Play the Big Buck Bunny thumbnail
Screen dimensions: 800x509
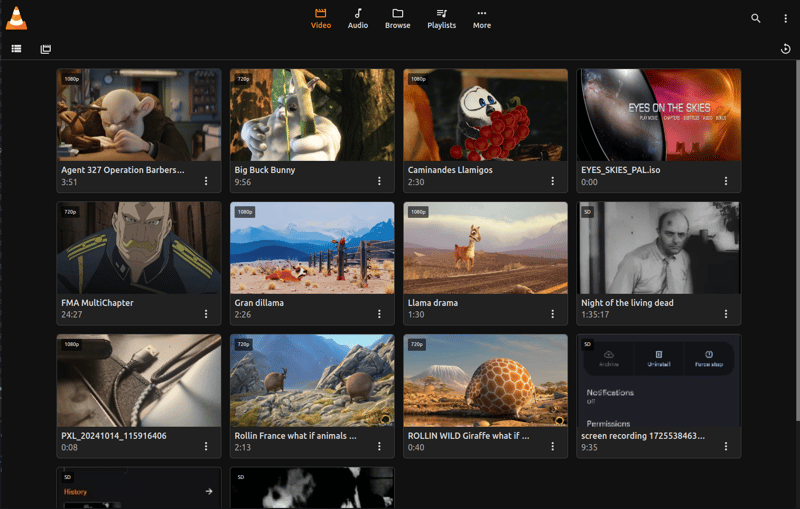click(312, 115)
